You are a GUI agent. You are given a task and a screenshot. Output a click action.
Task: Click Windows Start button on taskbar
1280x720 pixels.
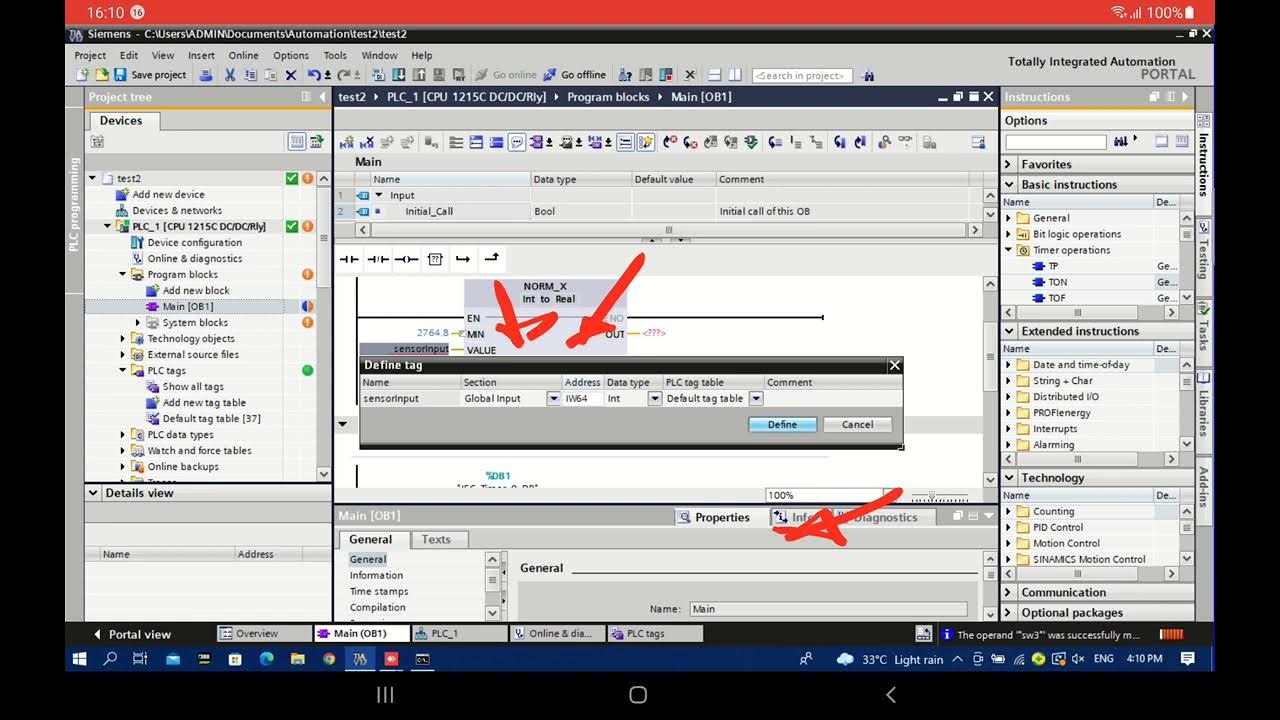point(80,659)
